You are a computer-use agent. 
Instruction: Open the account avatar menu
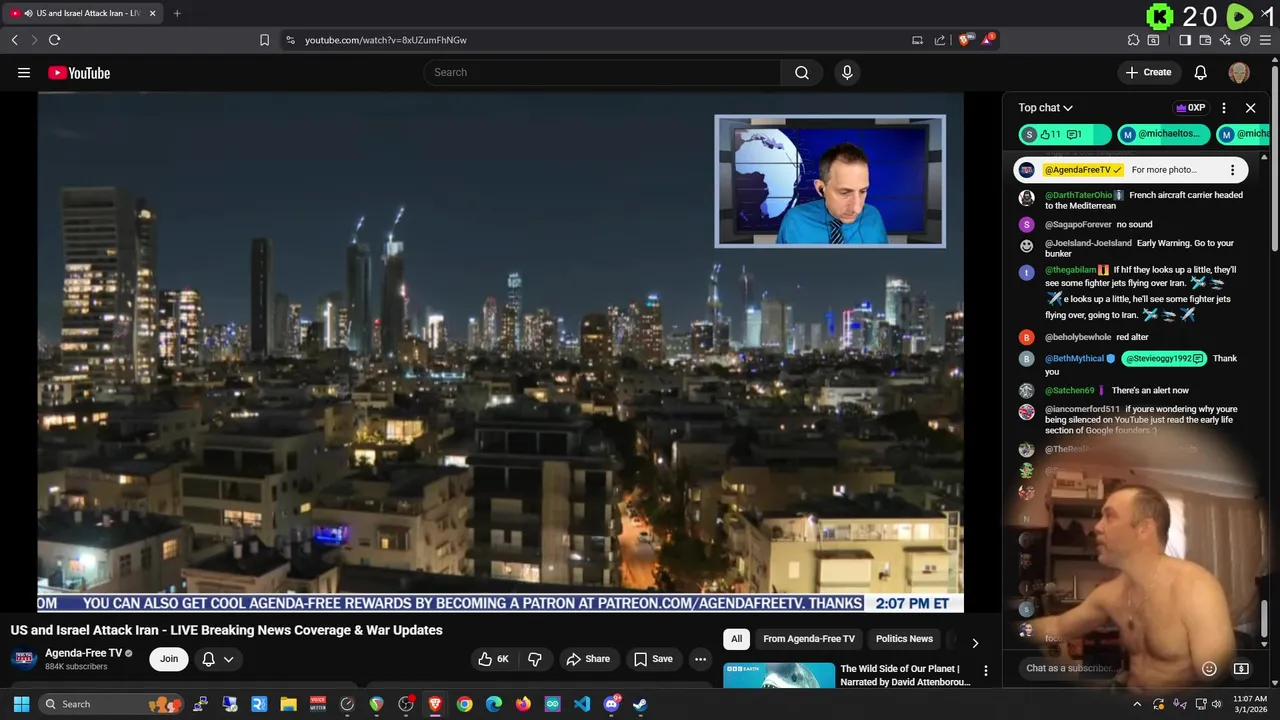pyautogui.click(x=1239, y=72)
